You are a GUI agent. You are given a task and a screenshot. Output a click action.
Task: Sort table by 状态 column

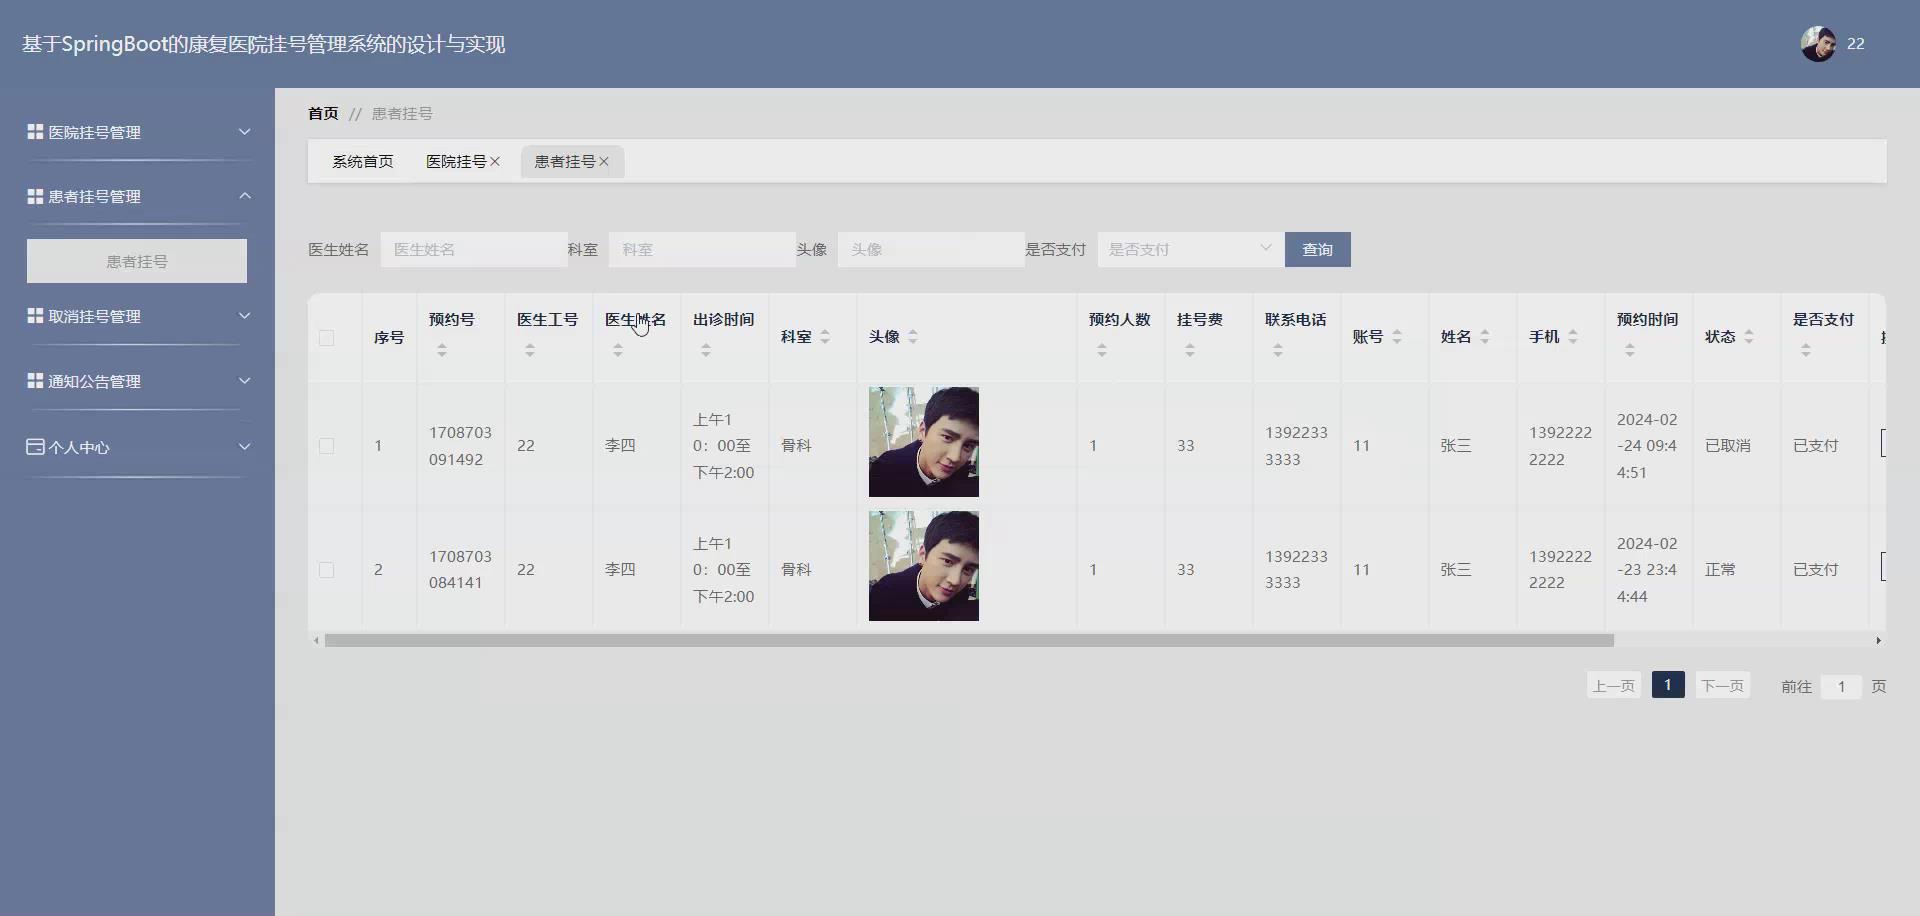coord(1749,337)
